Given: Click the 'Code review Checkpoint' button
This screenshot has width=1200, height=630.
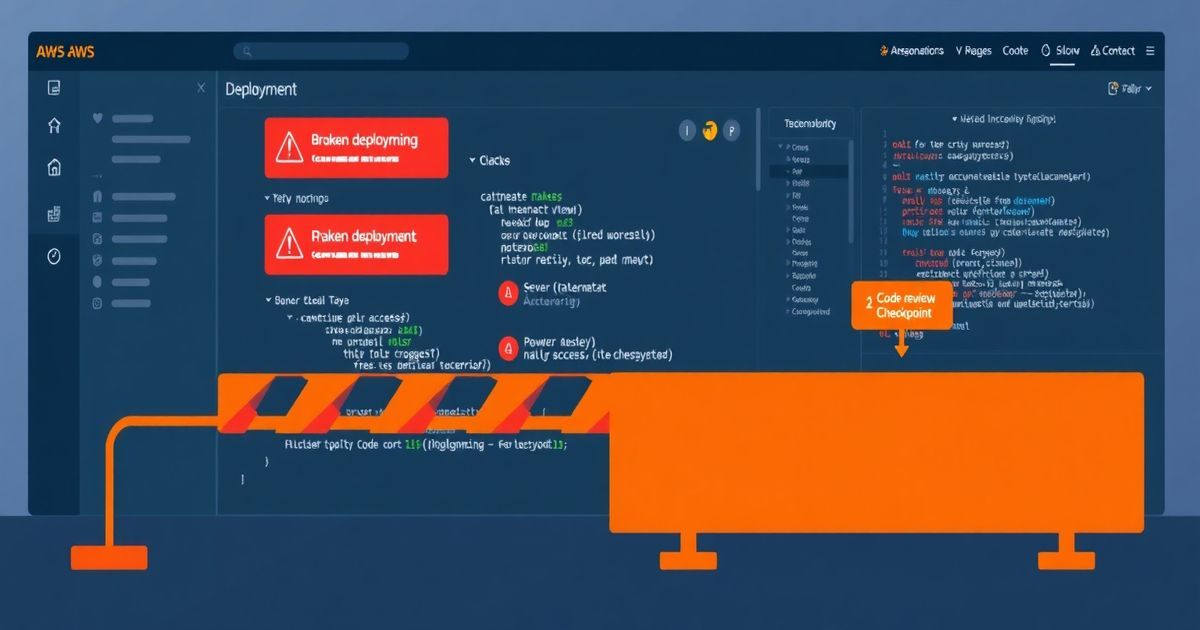Looking at the screenshot, I should pyautogui.click(x=898, y=306).
